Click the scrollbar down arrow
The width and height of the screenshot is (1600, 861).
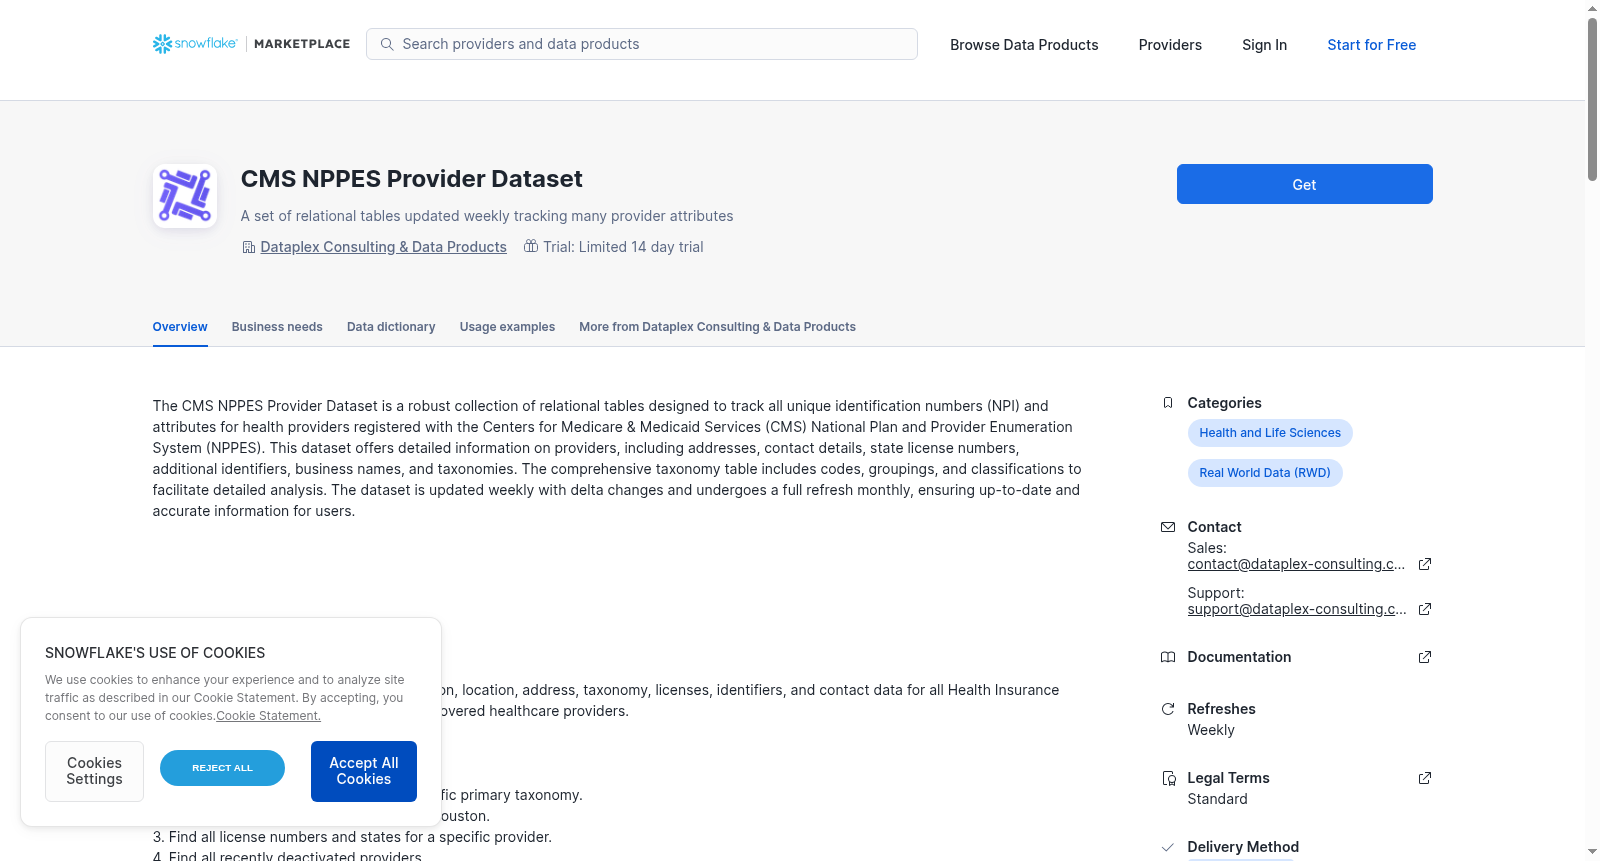tap(1592, 852)
